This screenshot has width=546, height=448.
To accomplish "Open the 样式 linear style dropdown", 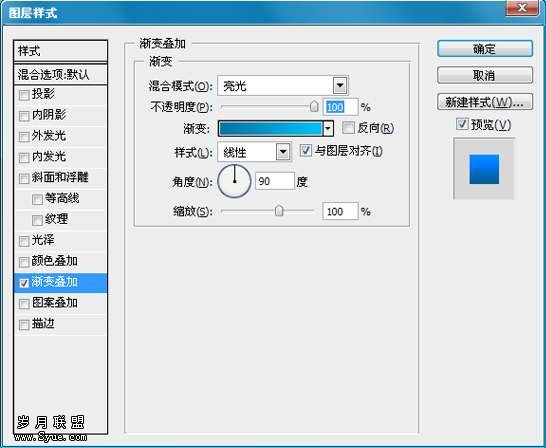I will click(x=283, y=151).
